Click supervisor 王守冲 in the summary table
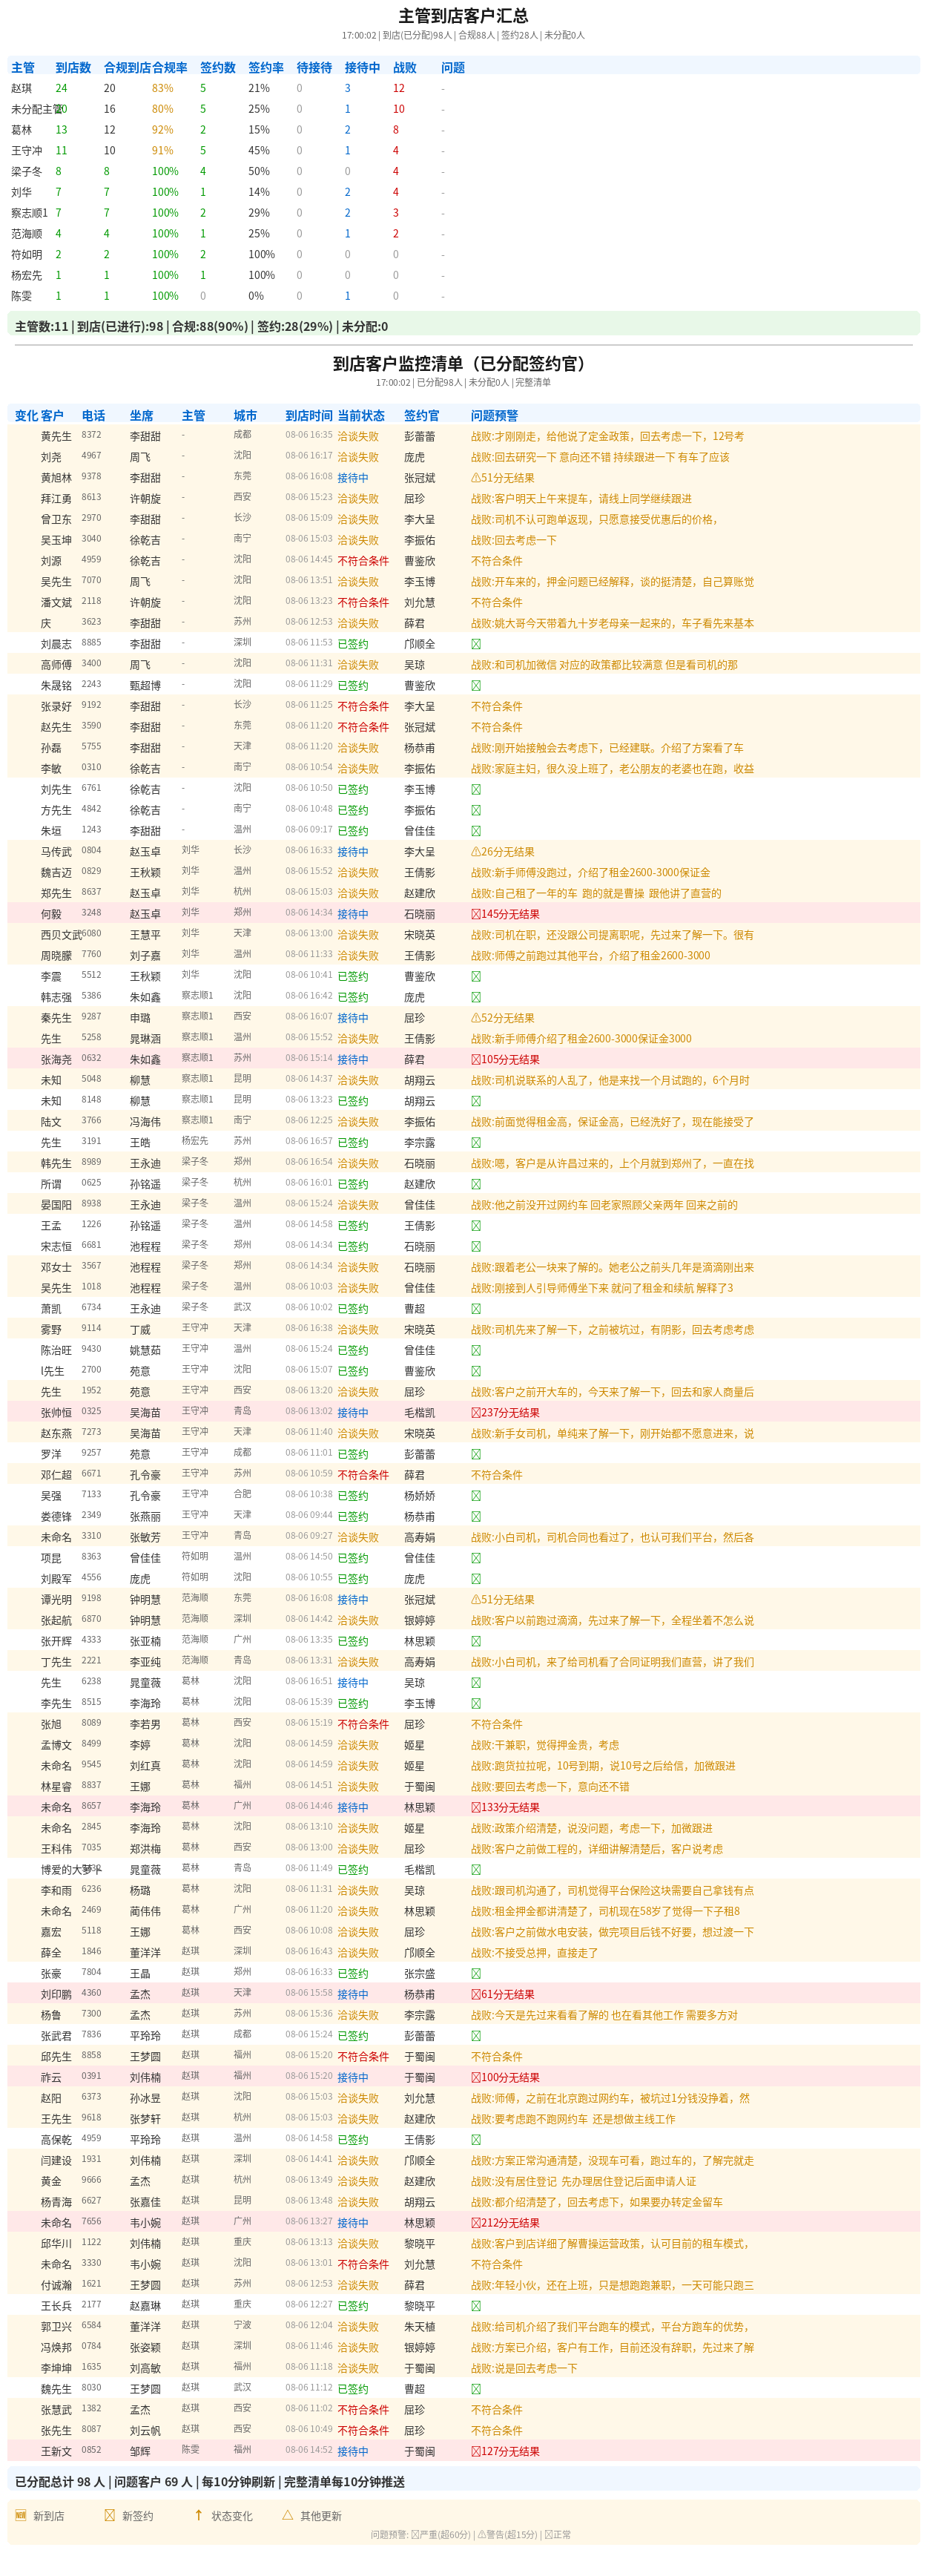The height and width of the screenshot is (2576, 927). click(x=27, y=151)
